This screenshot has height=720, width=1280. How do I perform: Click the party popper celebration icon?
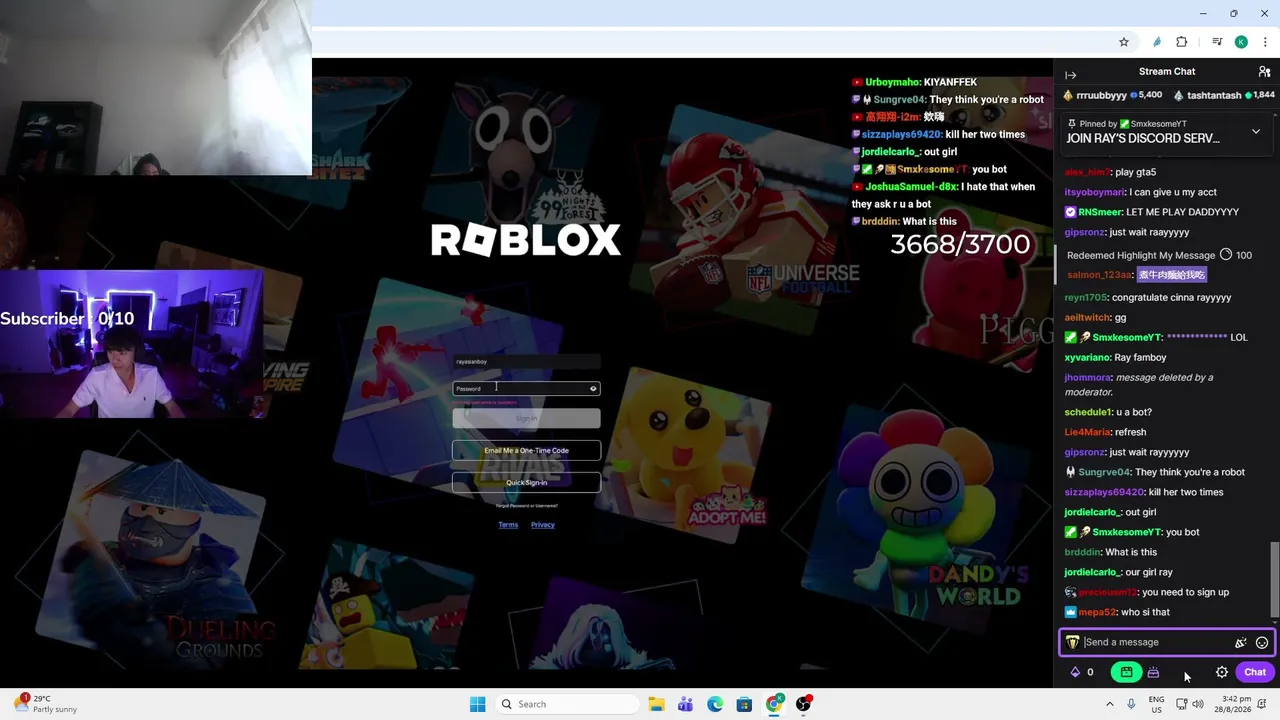(1240, 643)
